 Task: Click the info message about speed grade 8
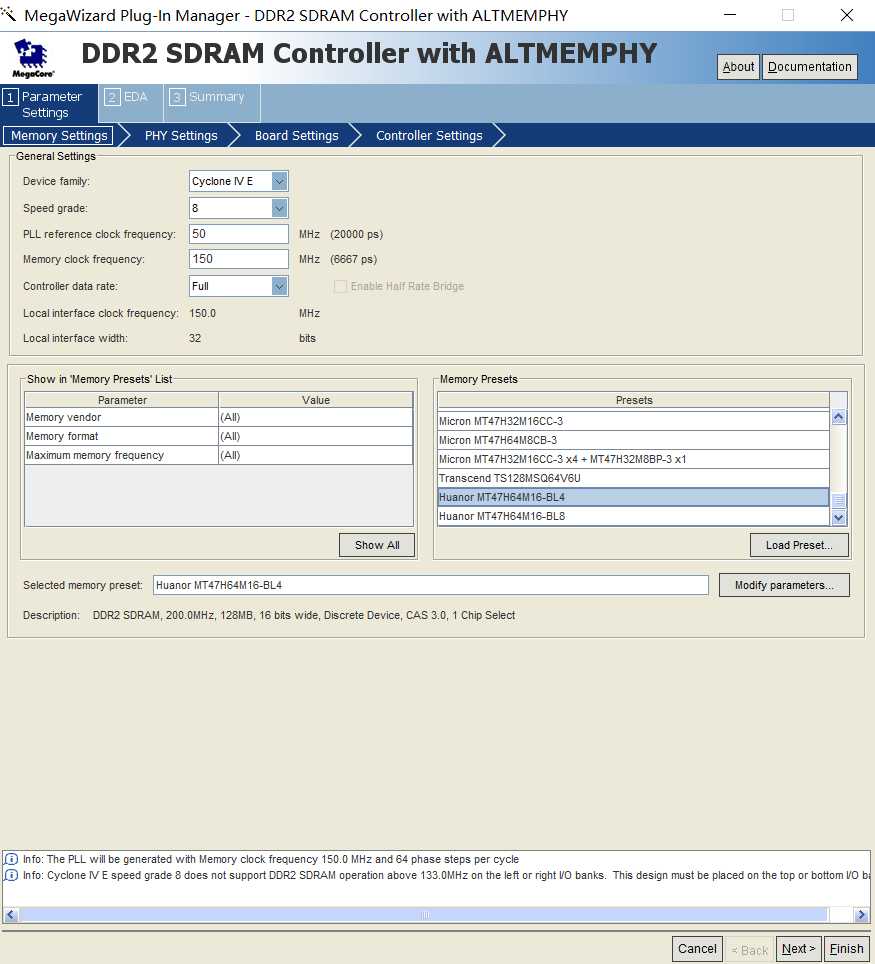446,875
